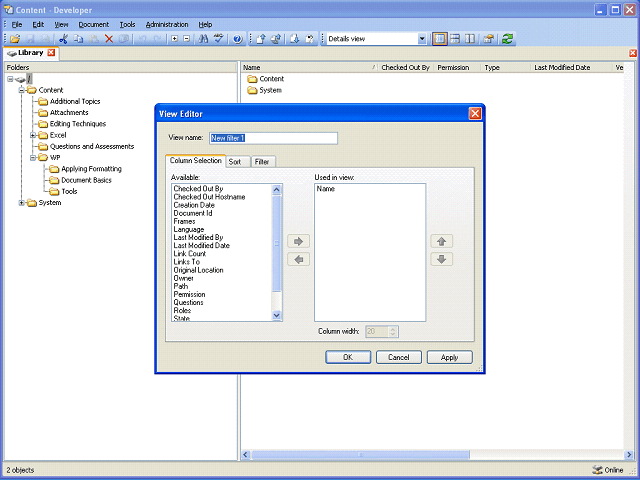The width and height of the screenshot is (640, 480).
Task: Click the Expand all plus icon
Action: pos(174,39)
